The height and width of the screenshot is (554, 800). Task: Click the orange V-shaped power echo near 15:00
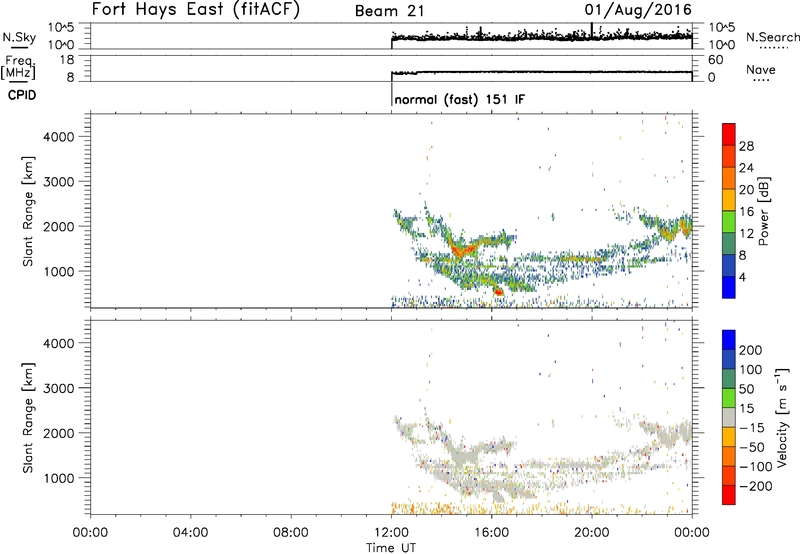463,249
